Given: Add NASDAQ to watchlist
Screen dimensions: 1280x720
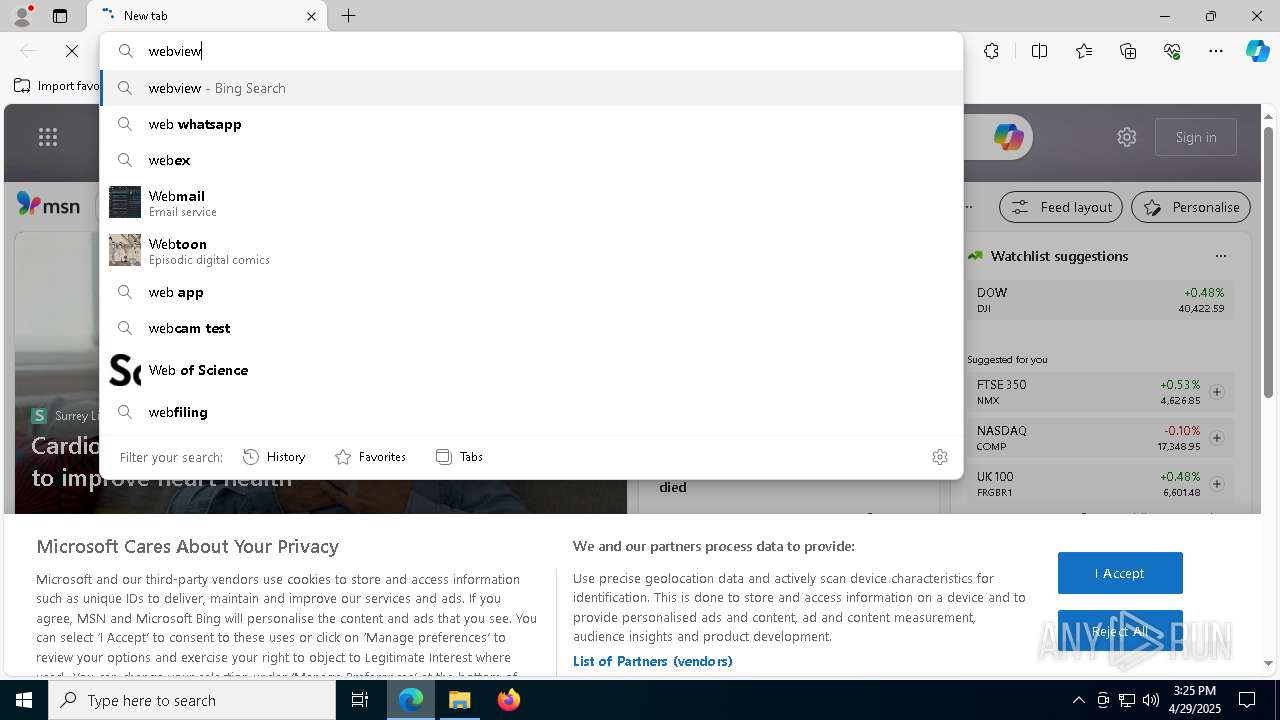Looking at the screenshot, I should 1217,438.
